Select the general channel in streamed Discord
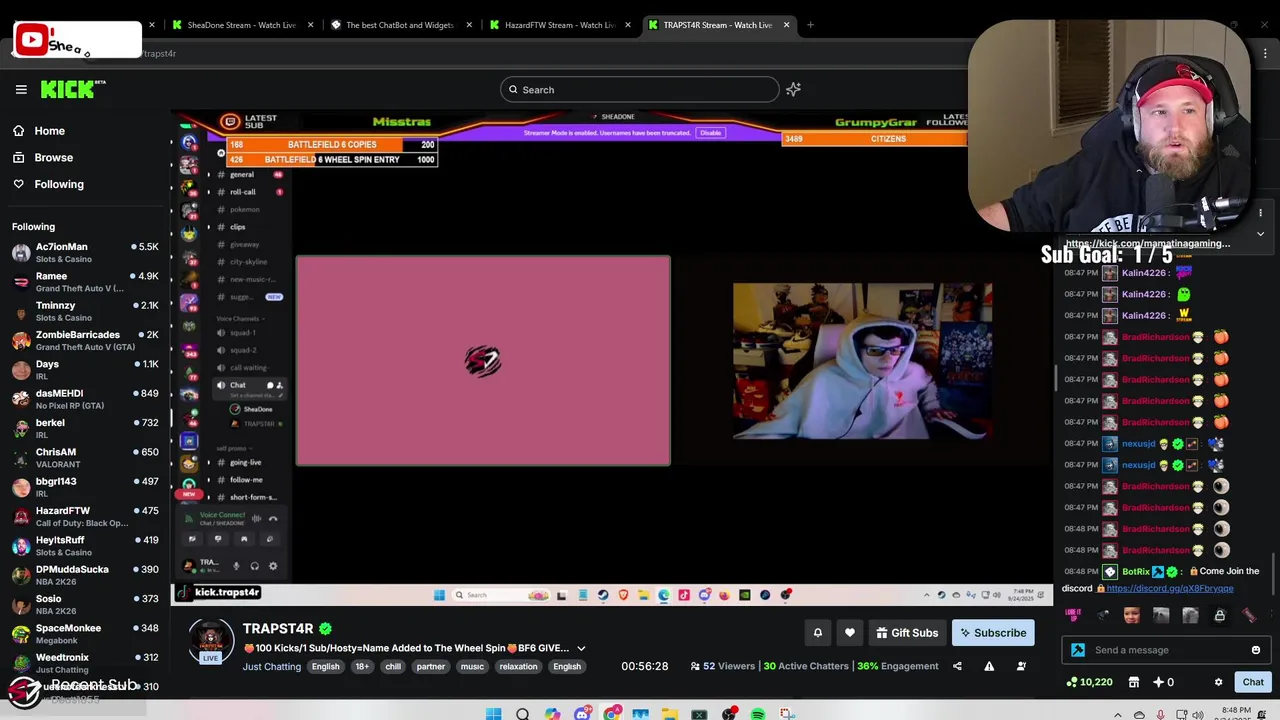The image size is (1280, 720). (242, 175)
